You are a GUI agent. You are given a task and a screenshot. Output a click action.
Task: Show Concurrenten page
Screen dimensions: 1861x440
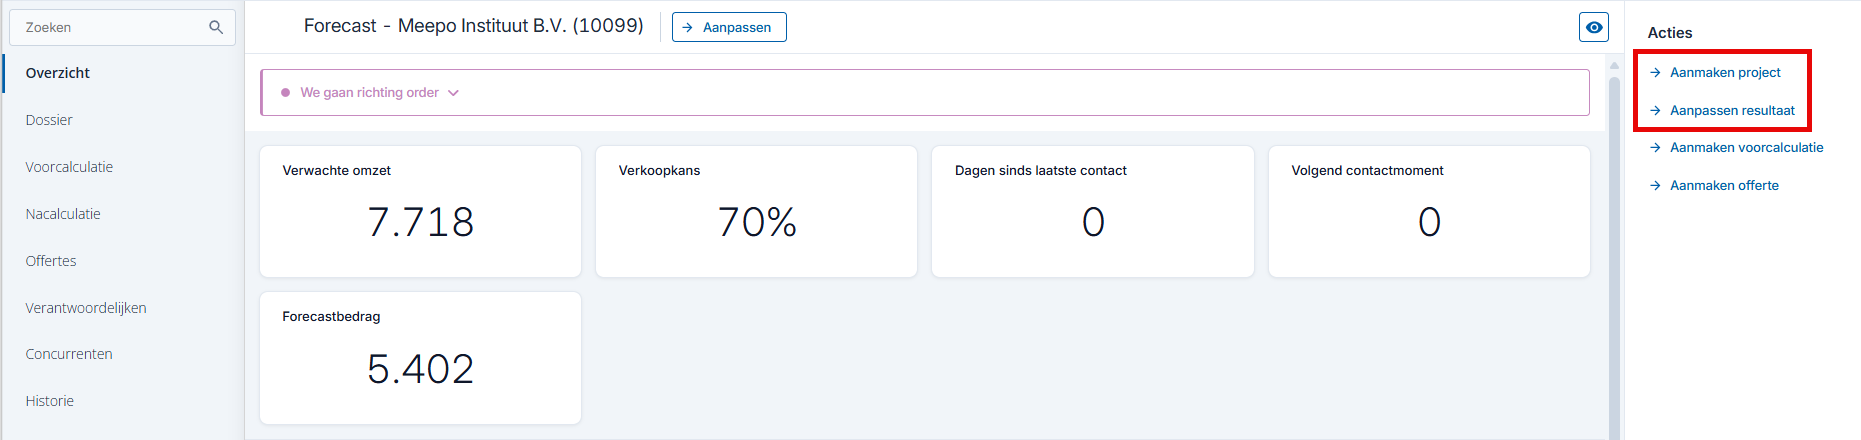(x=69, y=354)
